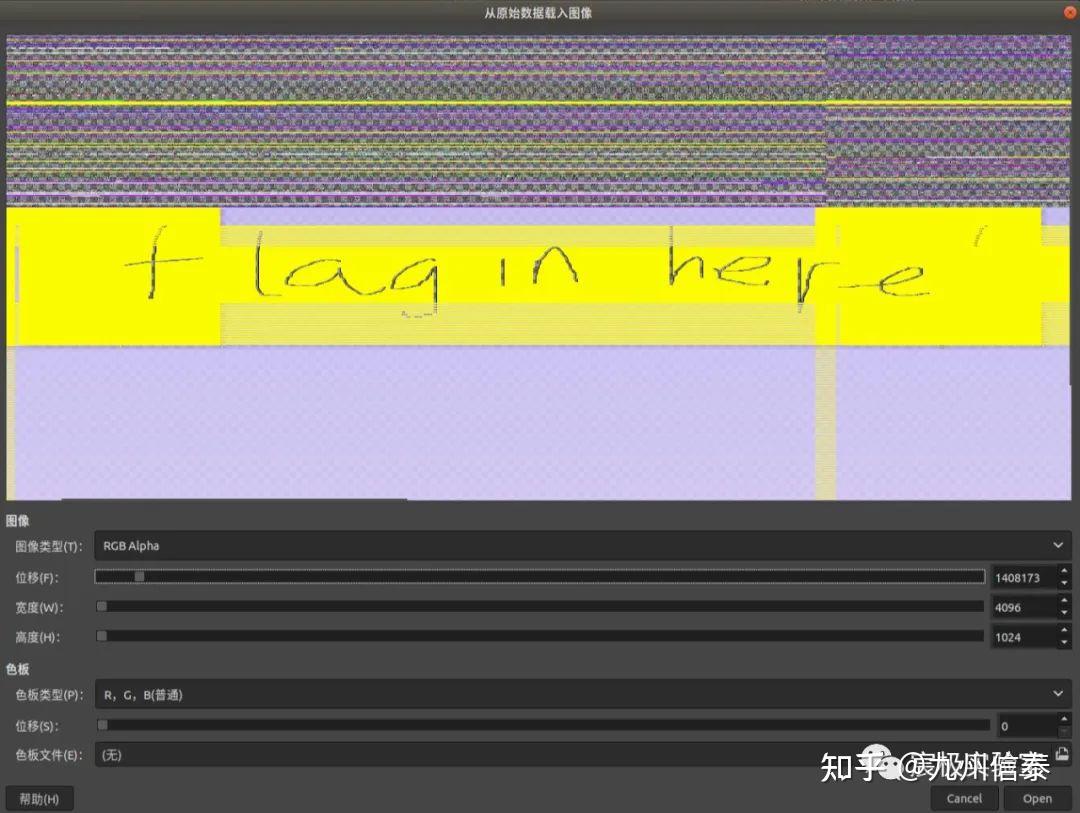Click the palette file browse icon
The width and height of the screenshot is (1080, 813).
click(1062, 755)
